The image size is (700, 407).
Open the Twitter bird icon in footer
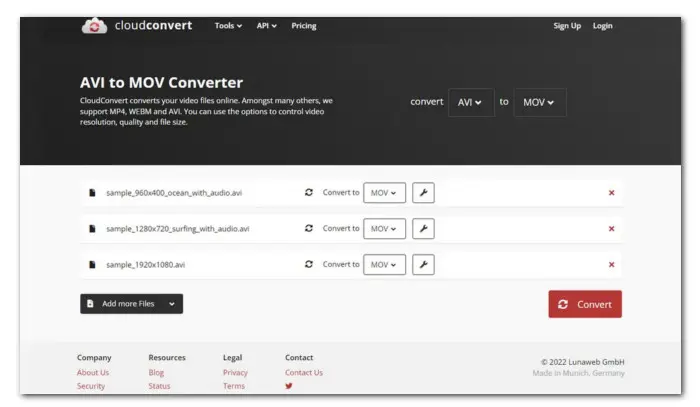click(289, 386)
